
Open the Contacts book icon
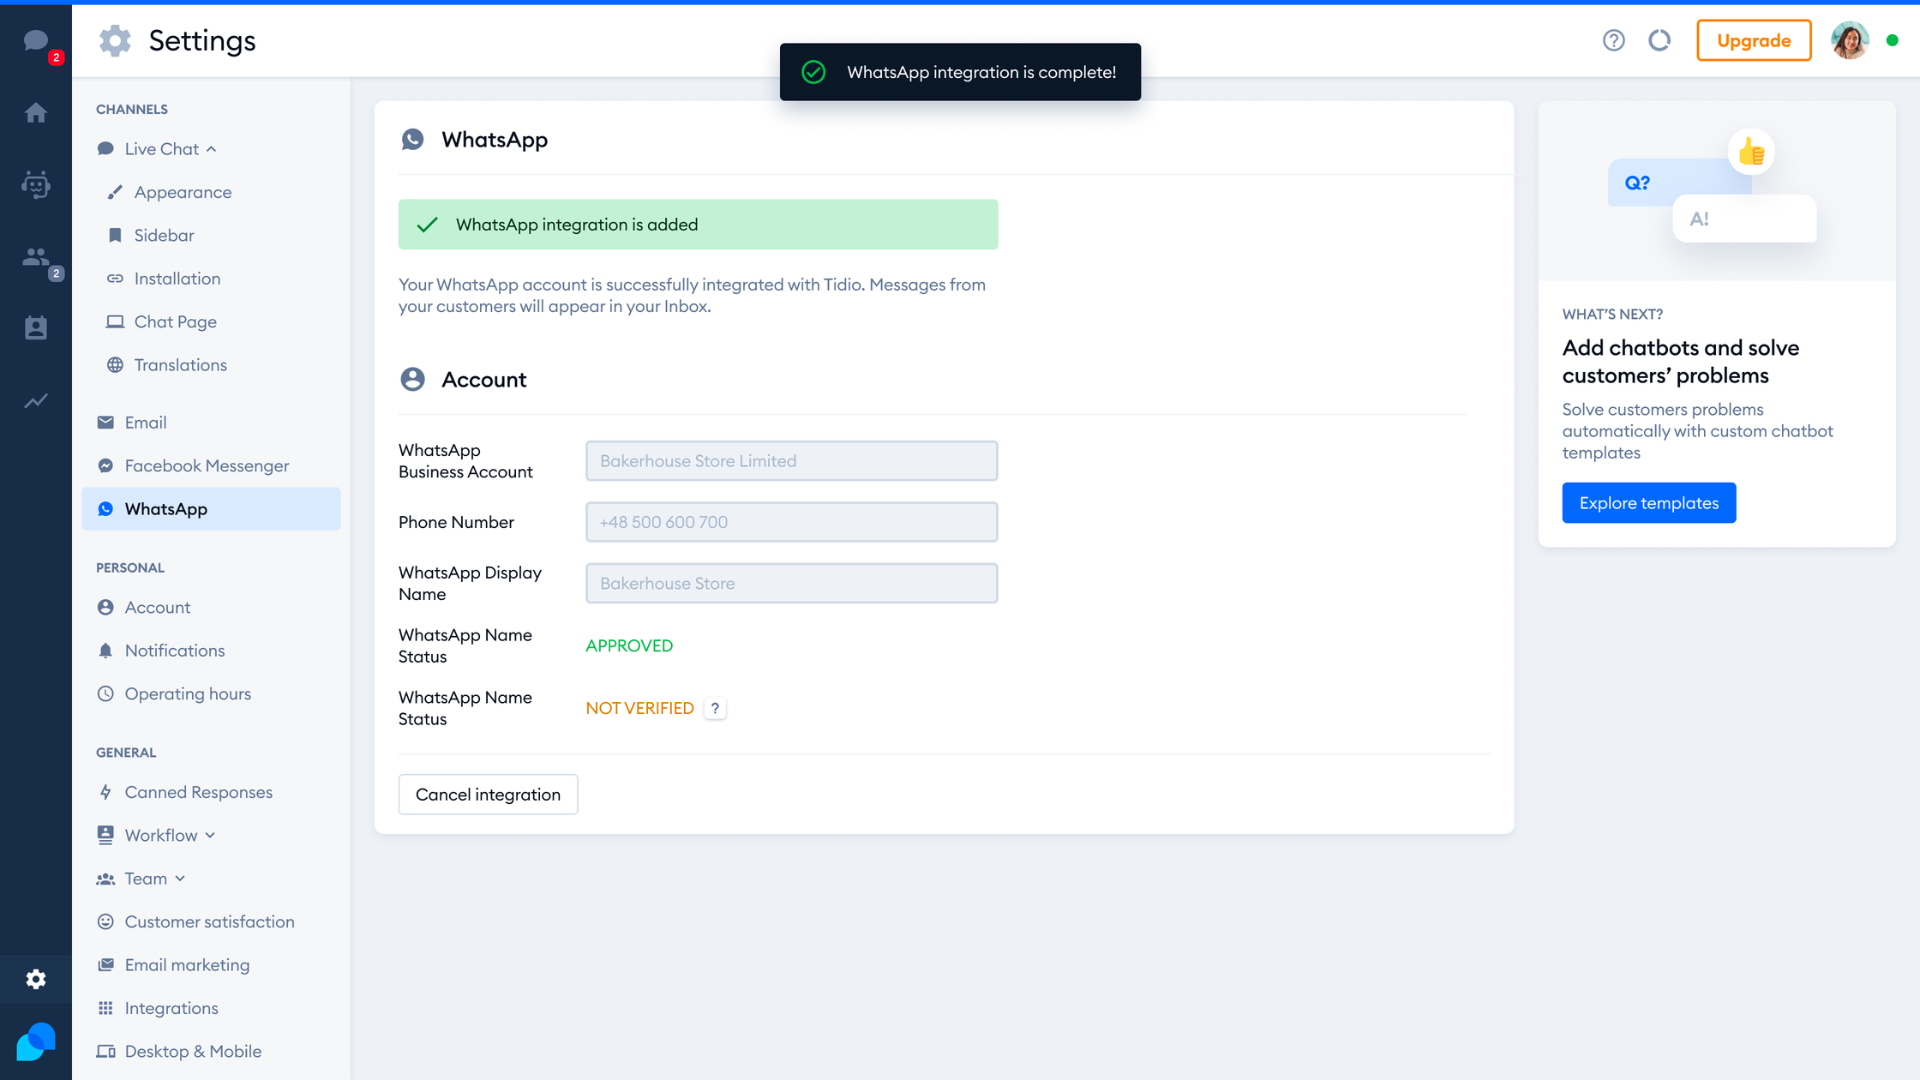36,328
